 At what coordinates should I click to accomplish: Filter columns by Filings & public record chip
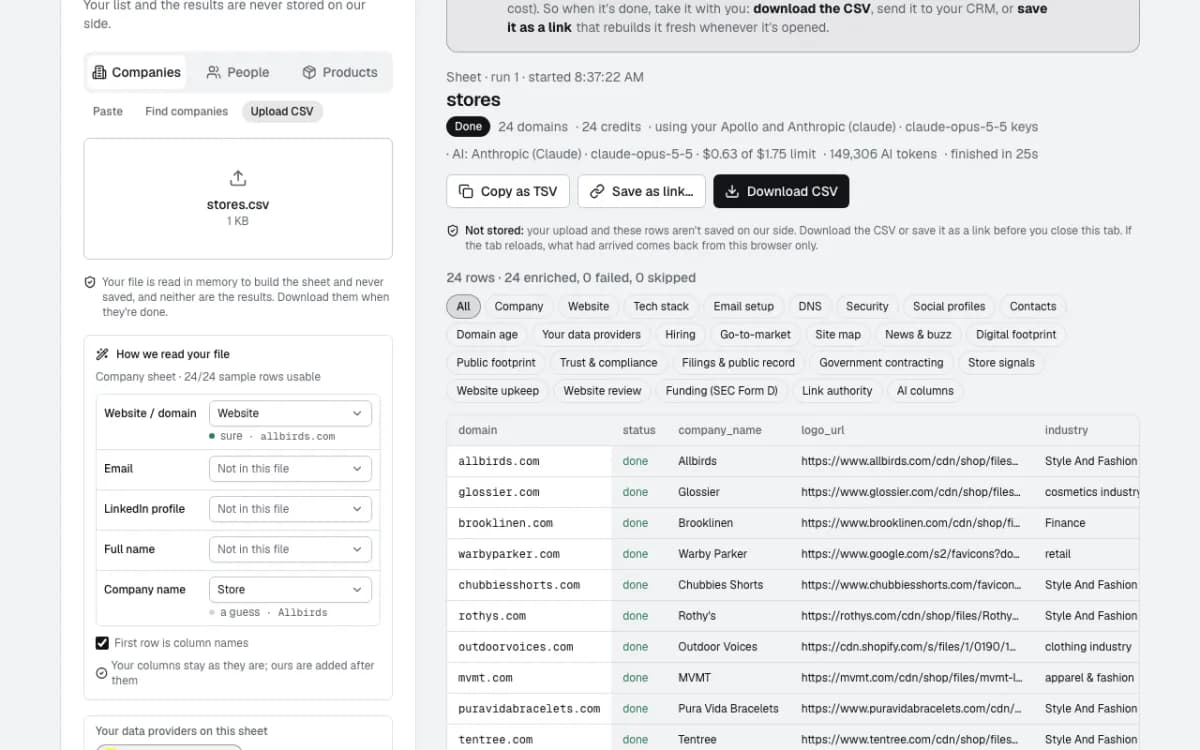coord(738,363)
